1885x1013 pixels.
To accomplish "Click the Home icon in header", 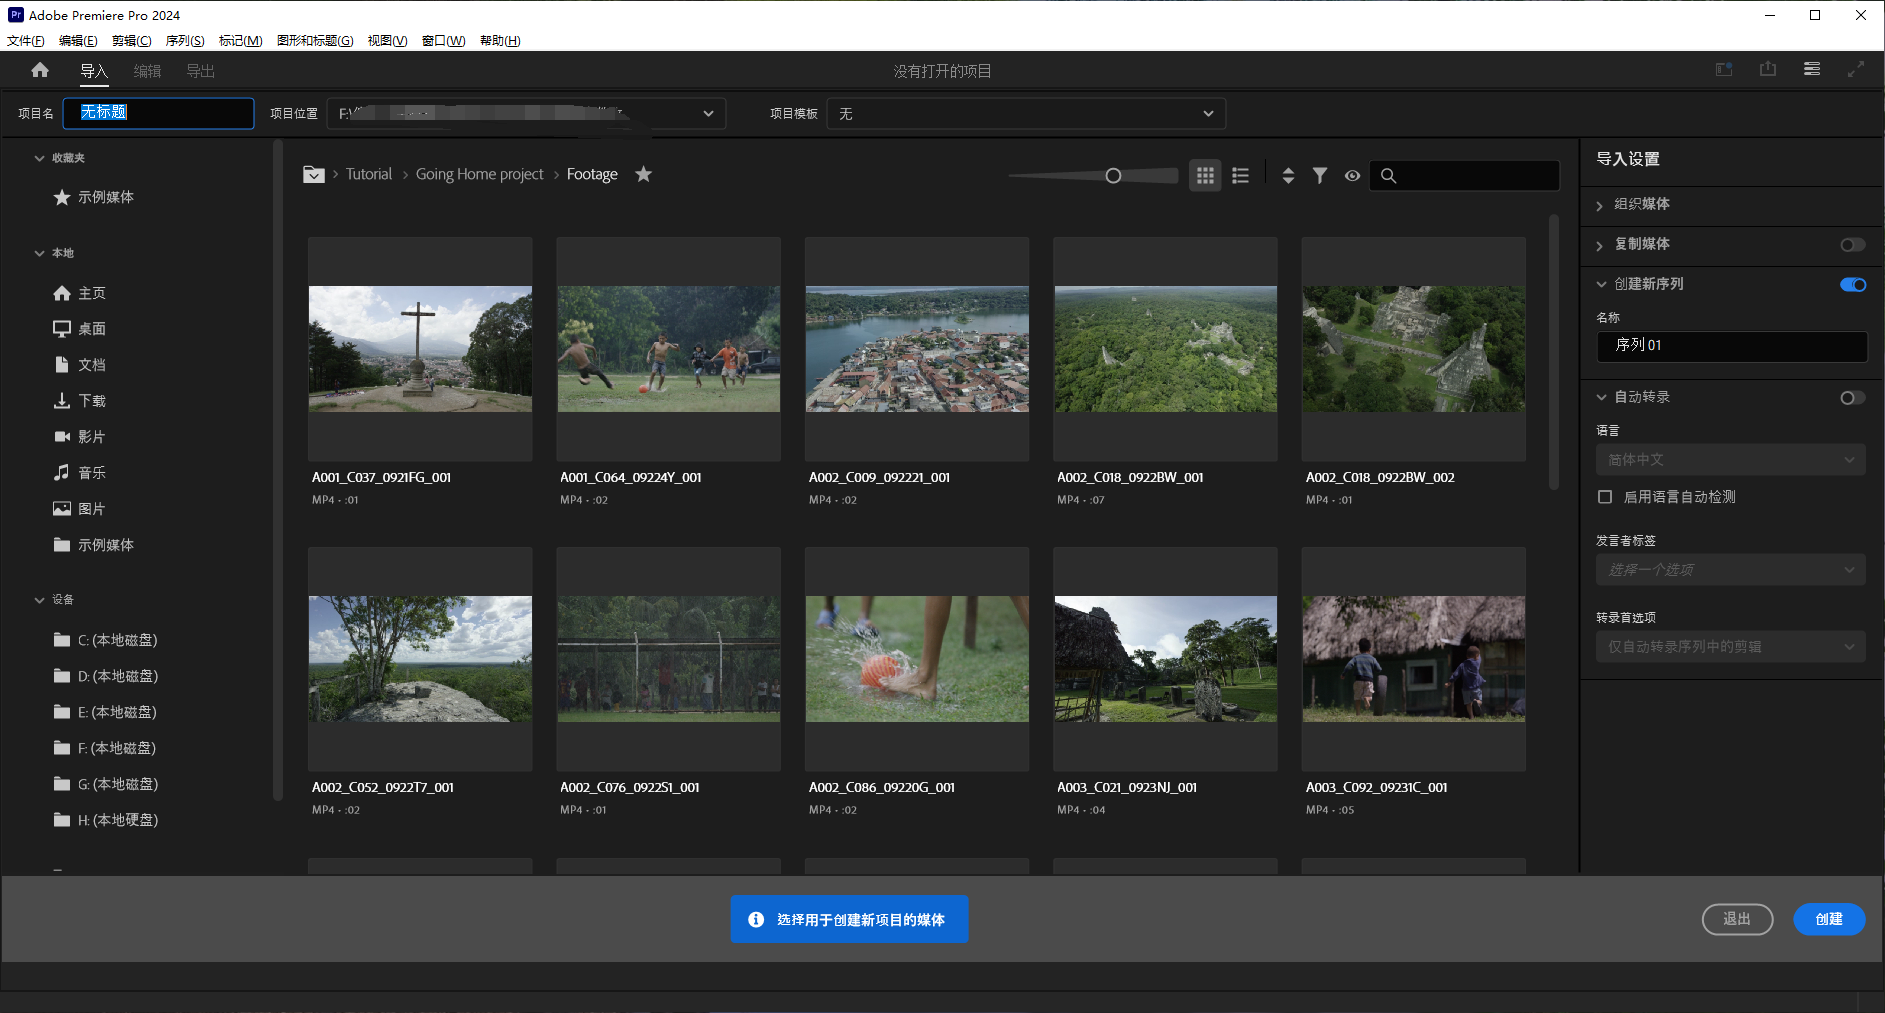I will point(40,70).
